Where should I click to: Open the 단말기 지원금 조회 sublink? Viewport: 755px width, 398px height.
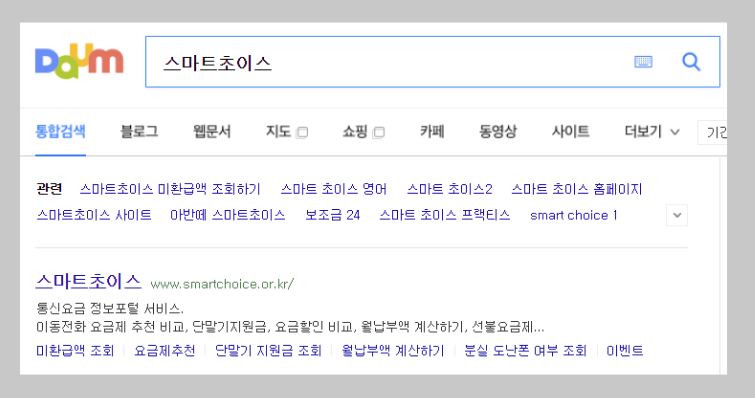pyautogui.click(x=268, y=350)
